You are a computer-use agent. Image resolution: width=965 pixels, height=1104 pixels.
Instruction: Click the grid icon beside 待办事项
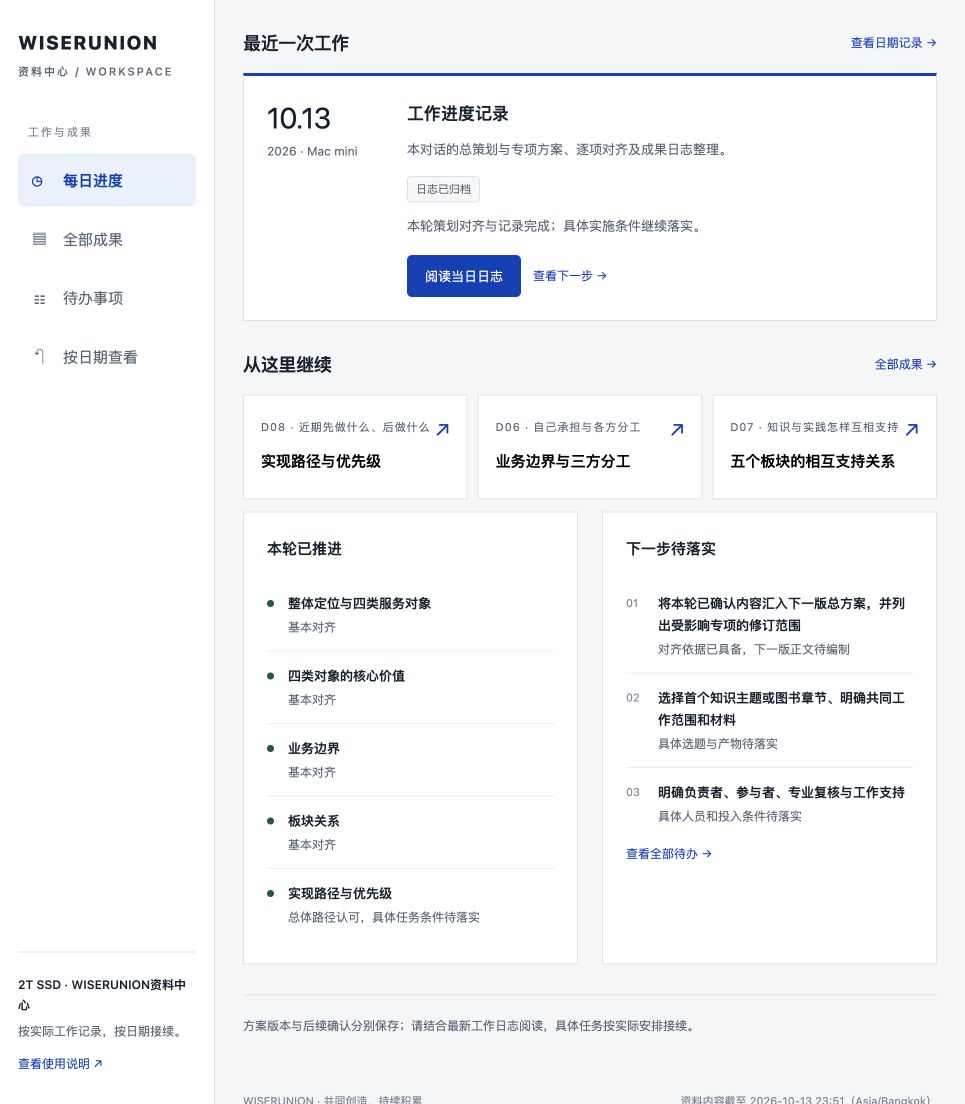point(39,299)
